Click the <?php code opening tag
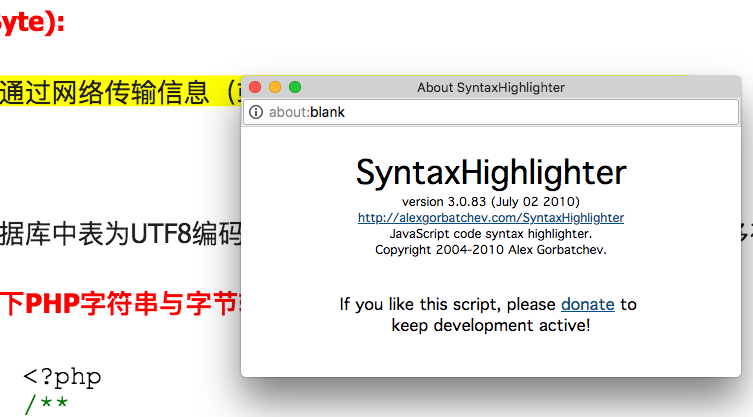Viewport: 753px width, 417px height. pyautogui.click(x=62, y=378)
